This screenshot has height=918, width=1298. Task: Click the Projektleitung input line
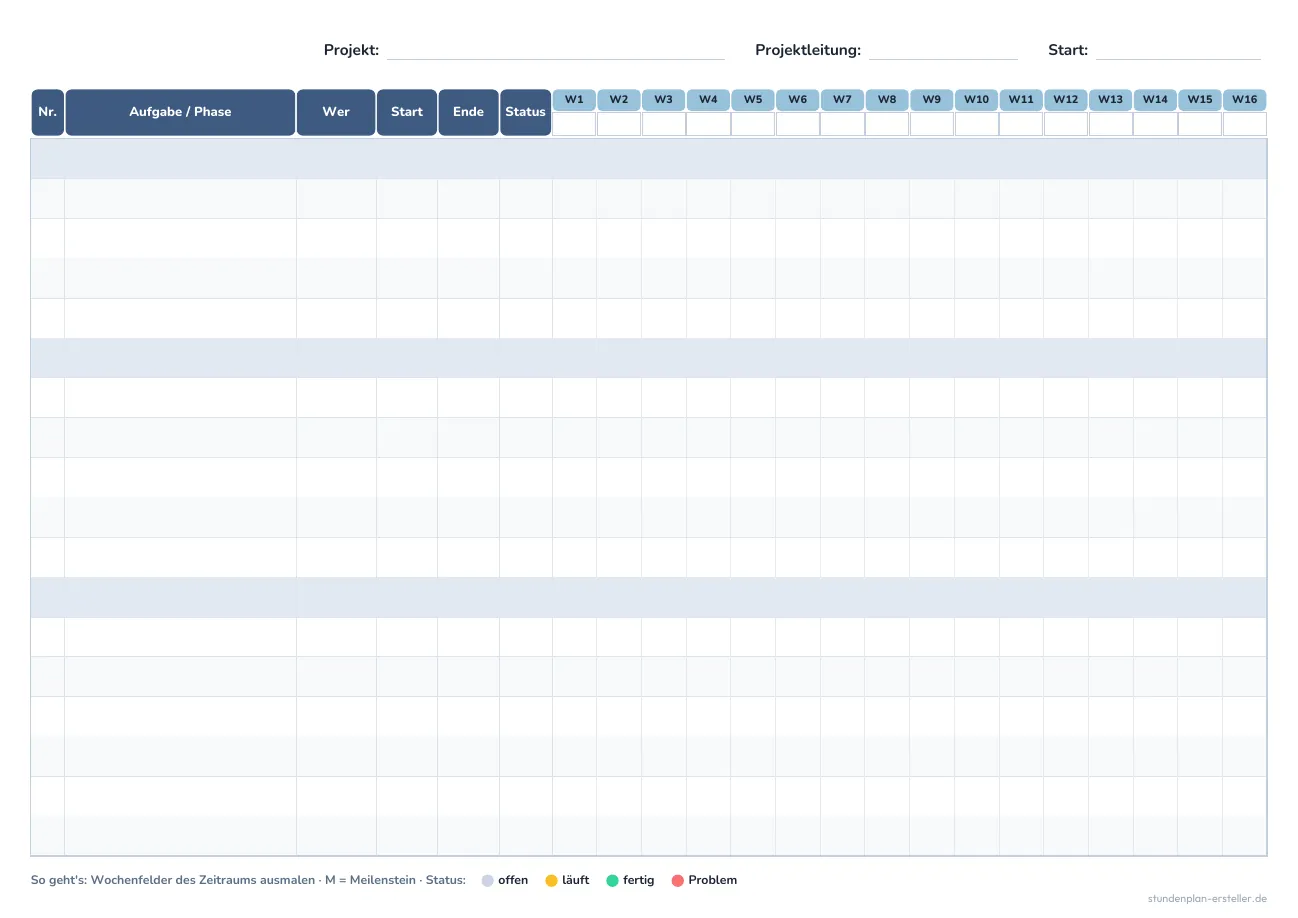943,51
